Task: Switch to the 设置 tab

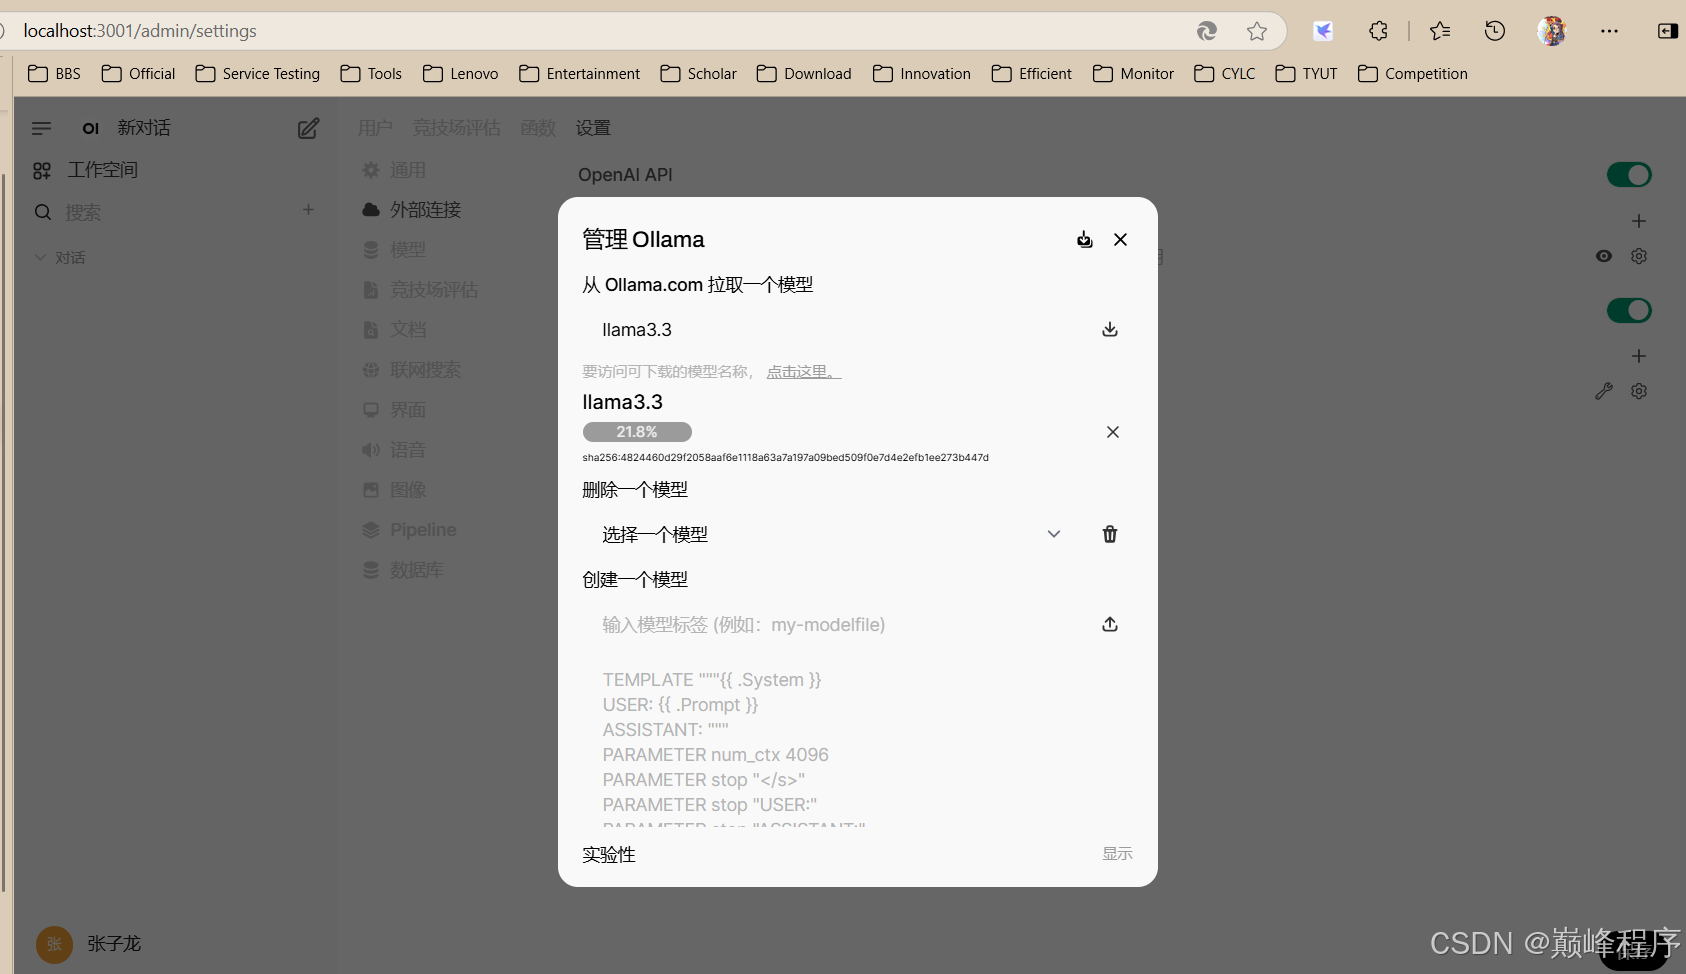Action: (593, 128)
